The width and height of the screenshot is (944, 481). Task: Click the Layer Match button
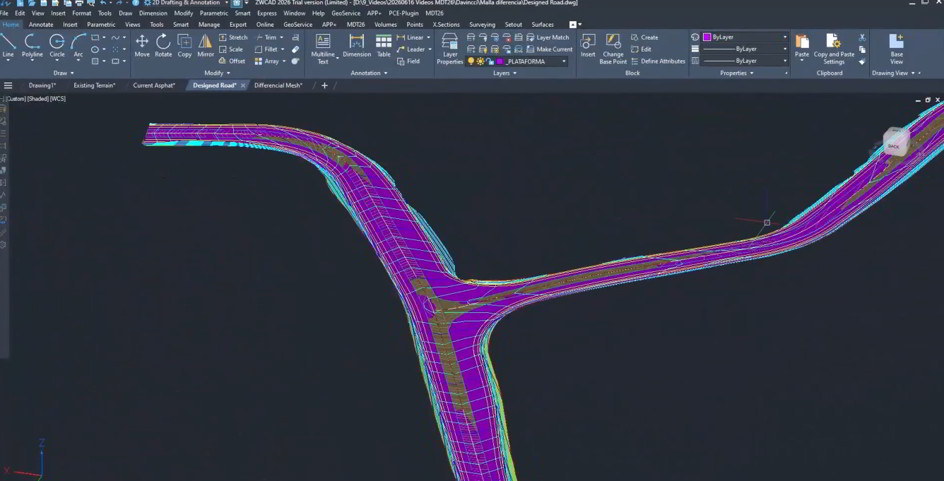click(x=548, y=37)
